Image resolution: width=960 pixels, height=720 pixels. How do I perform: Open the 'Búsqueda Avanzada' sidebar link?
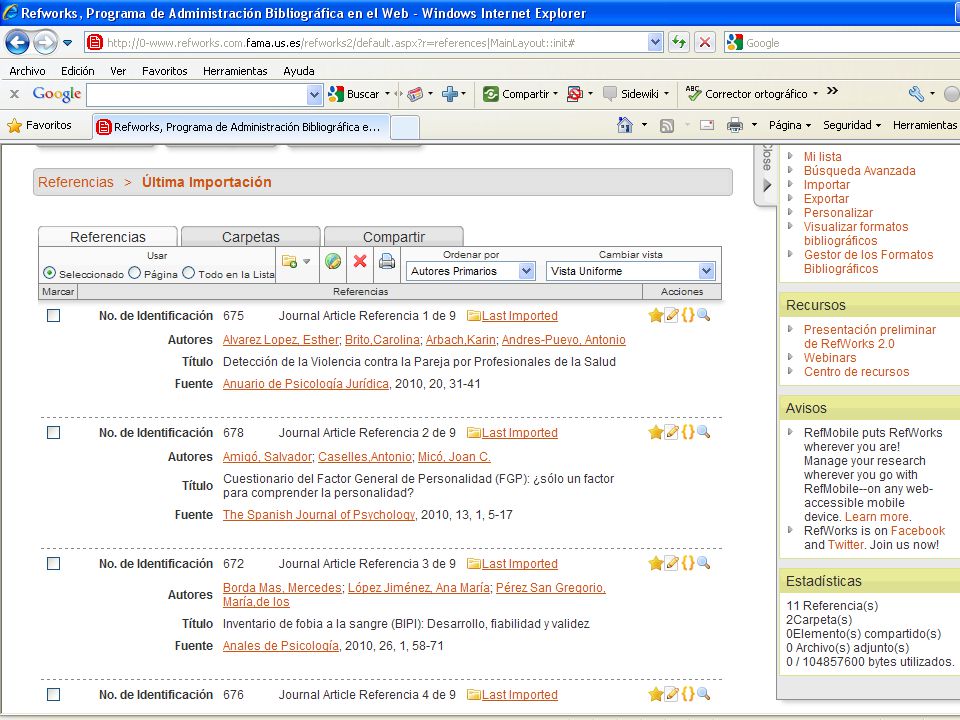click(x=860, y=171)
